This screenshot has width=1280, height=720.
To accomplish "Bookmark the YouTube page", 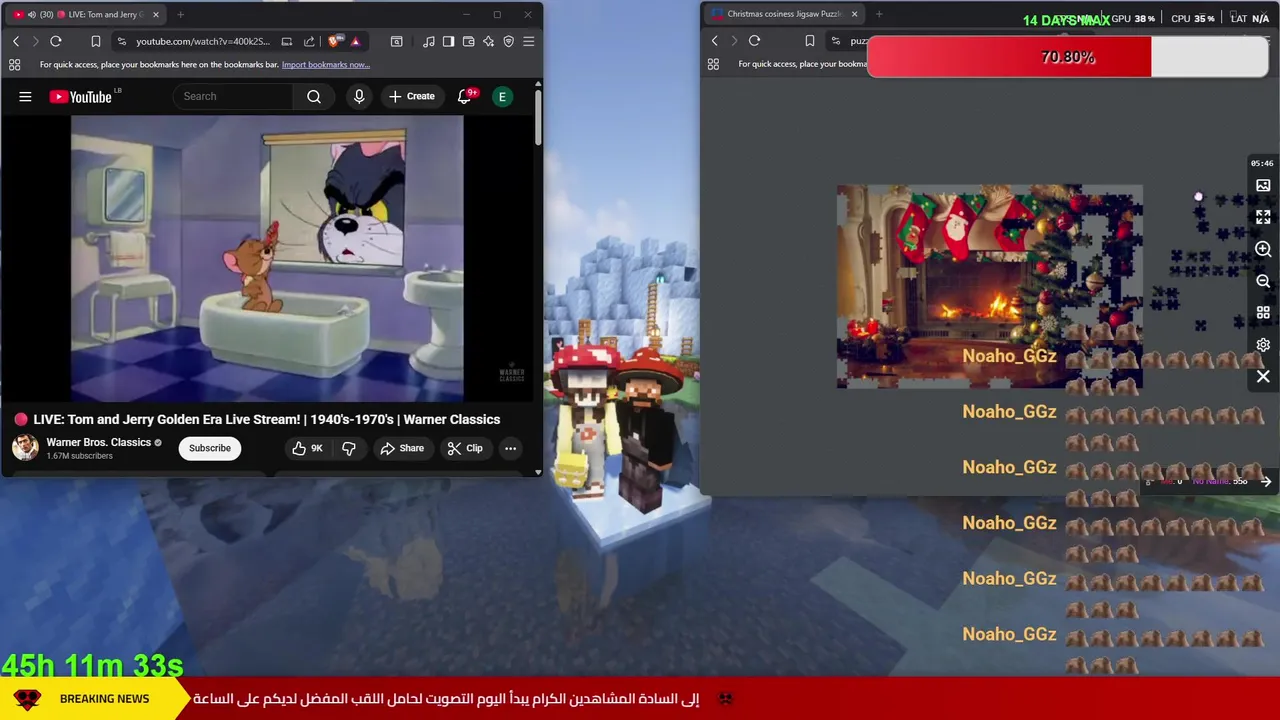I will click(x=96, y=41).
